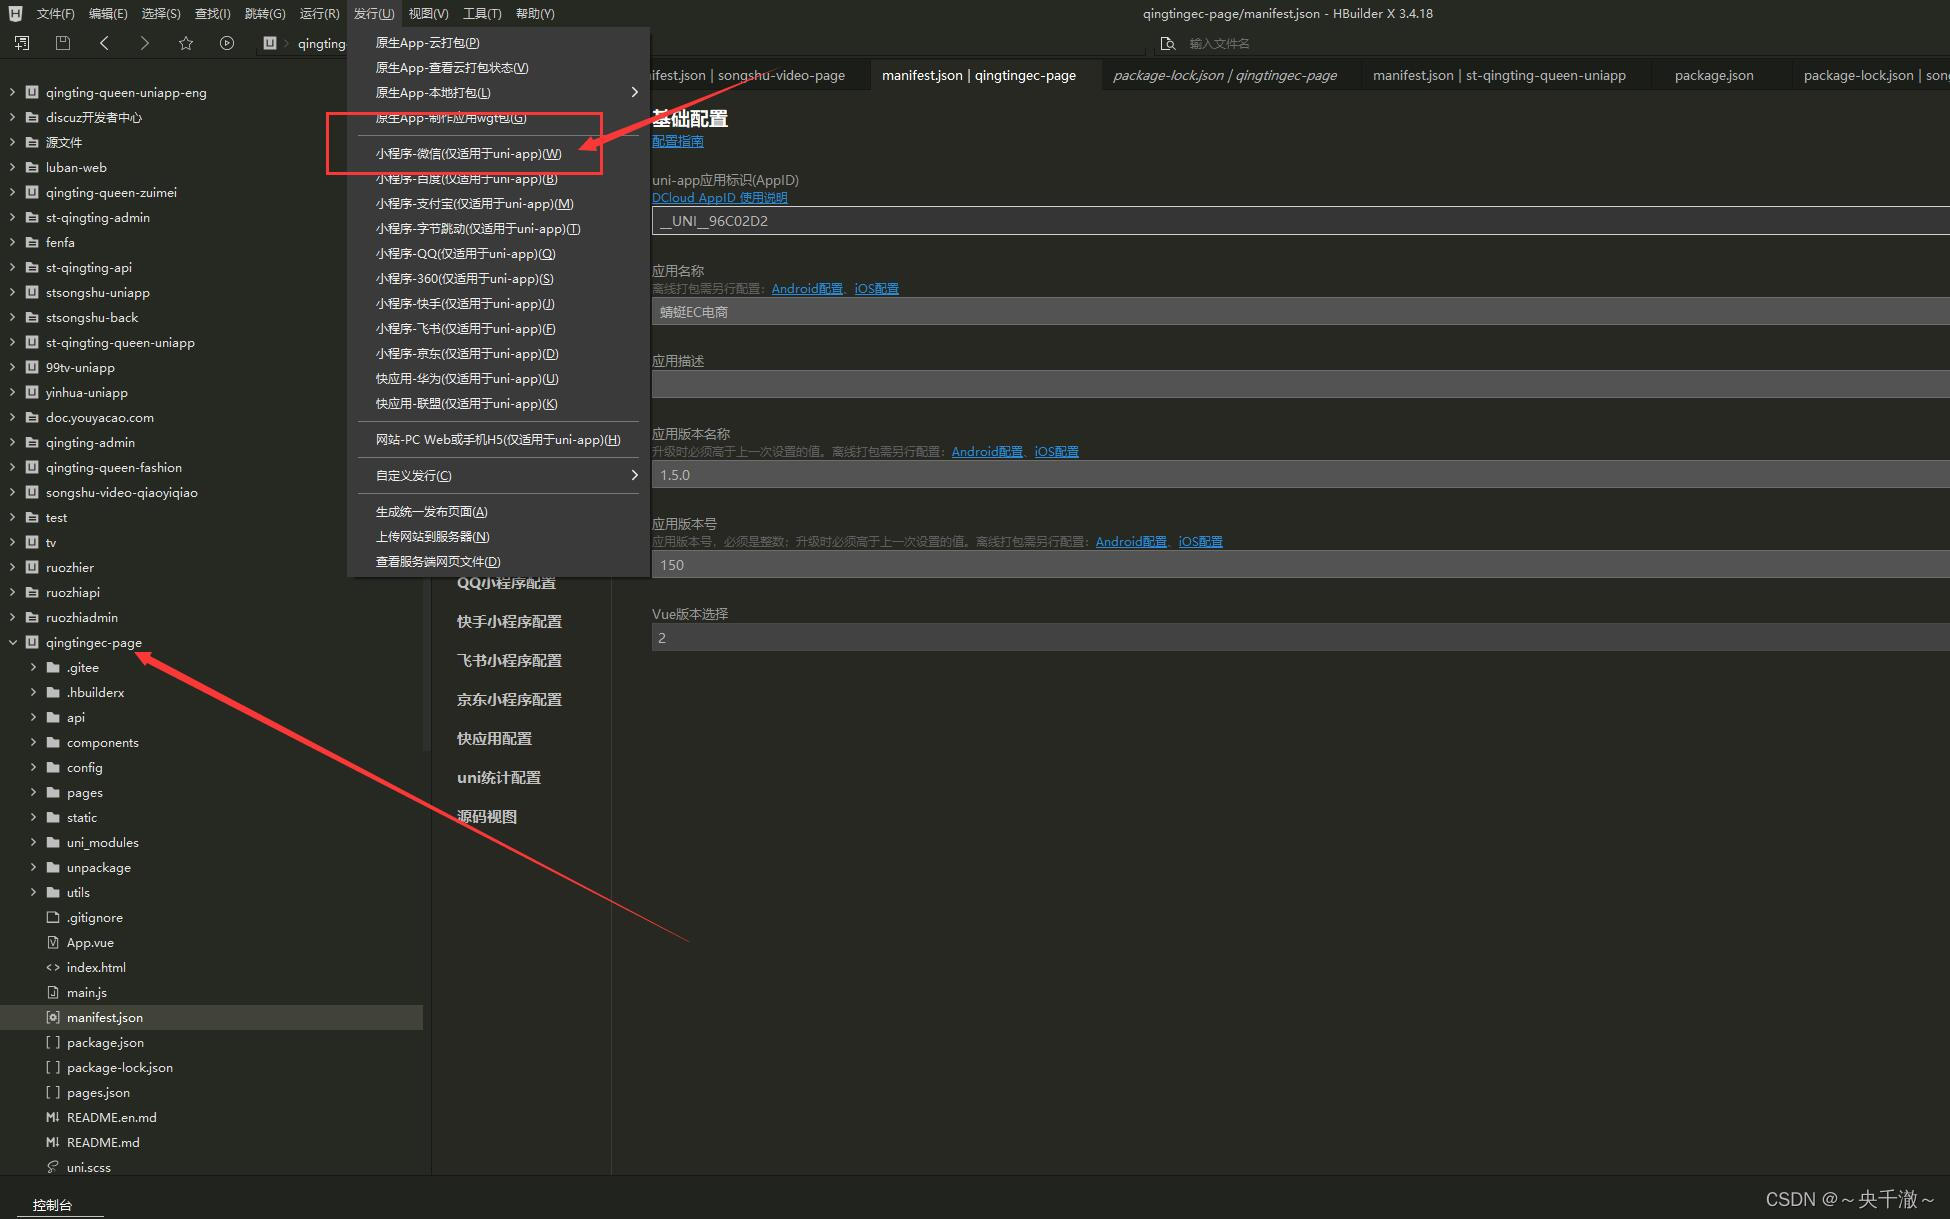This screenshot has width=1950, height=1219.
Task: Click the 99tv-uniapp project icon
Action: [32, 367]
